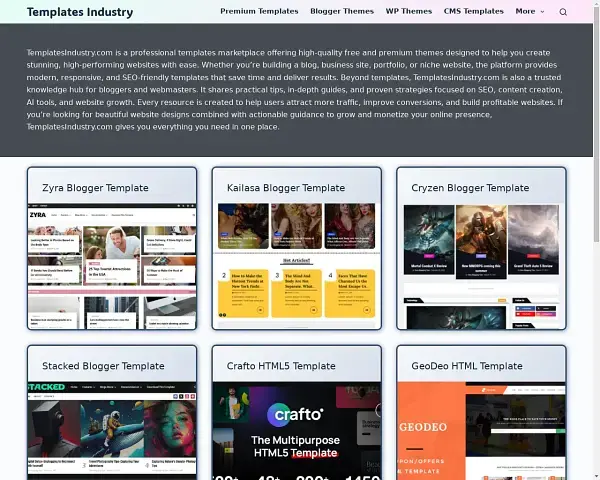Screen dimensions: 600x480
Task: Open Zyra Blogger Template title link
Action: (x=95, y=188)
